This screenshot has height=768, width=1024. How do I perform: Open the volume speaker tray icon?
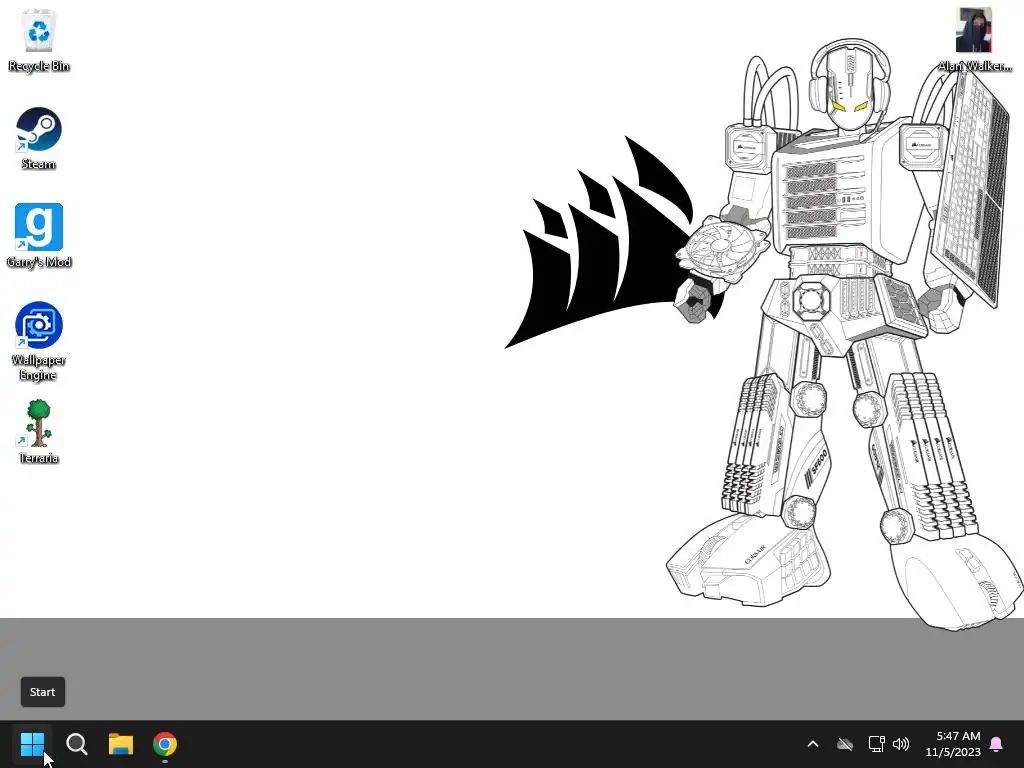[x=901, y=744]
